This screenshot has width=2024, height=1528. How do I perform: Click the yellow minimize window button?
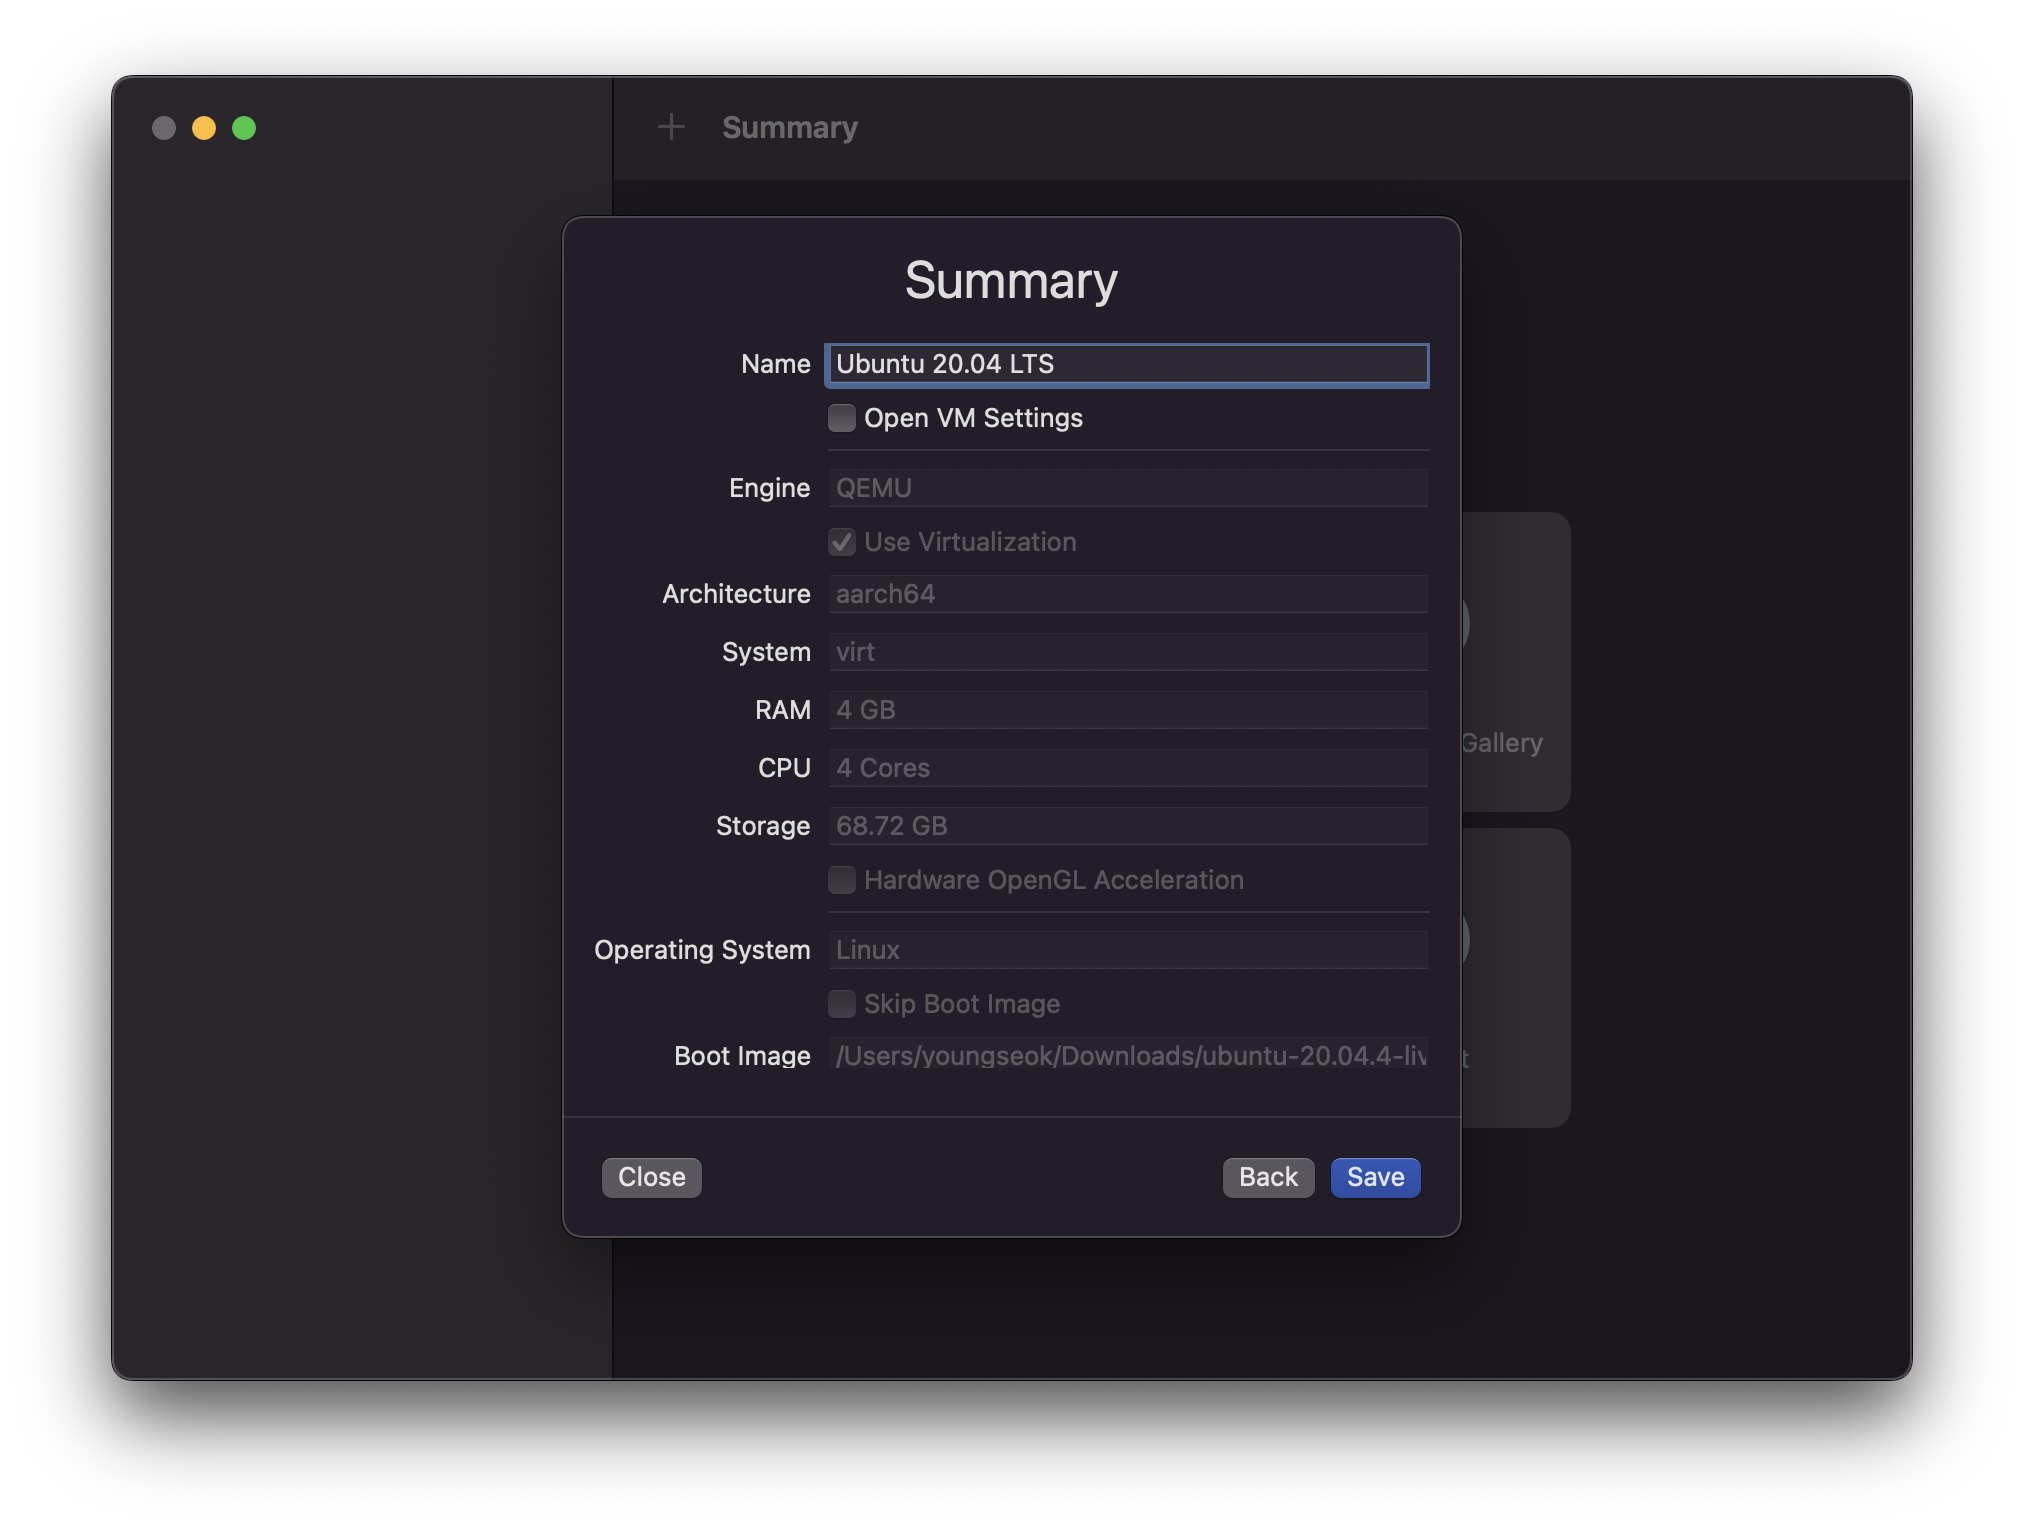click(x=204, y=128)
